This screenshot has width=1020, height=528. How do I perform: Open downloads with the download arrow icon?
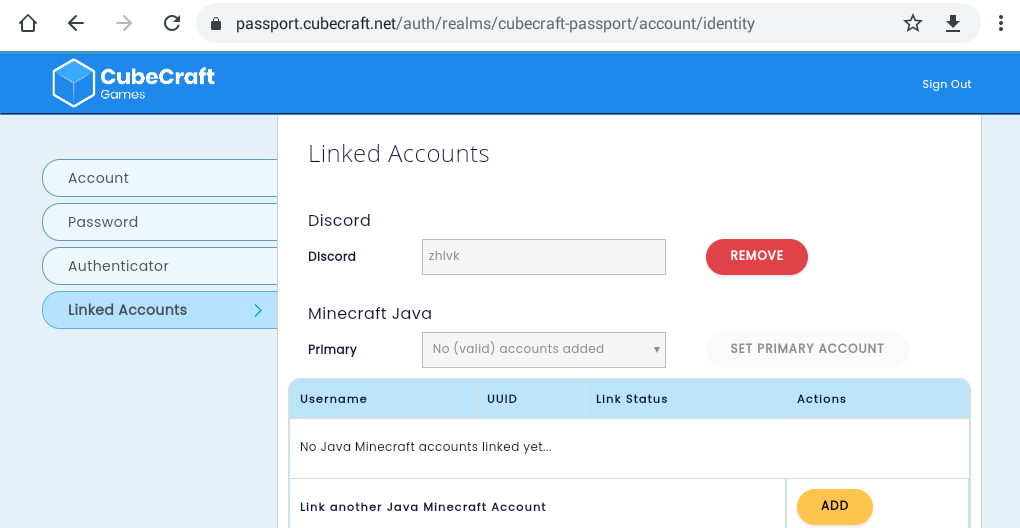[x=952, y=24]
